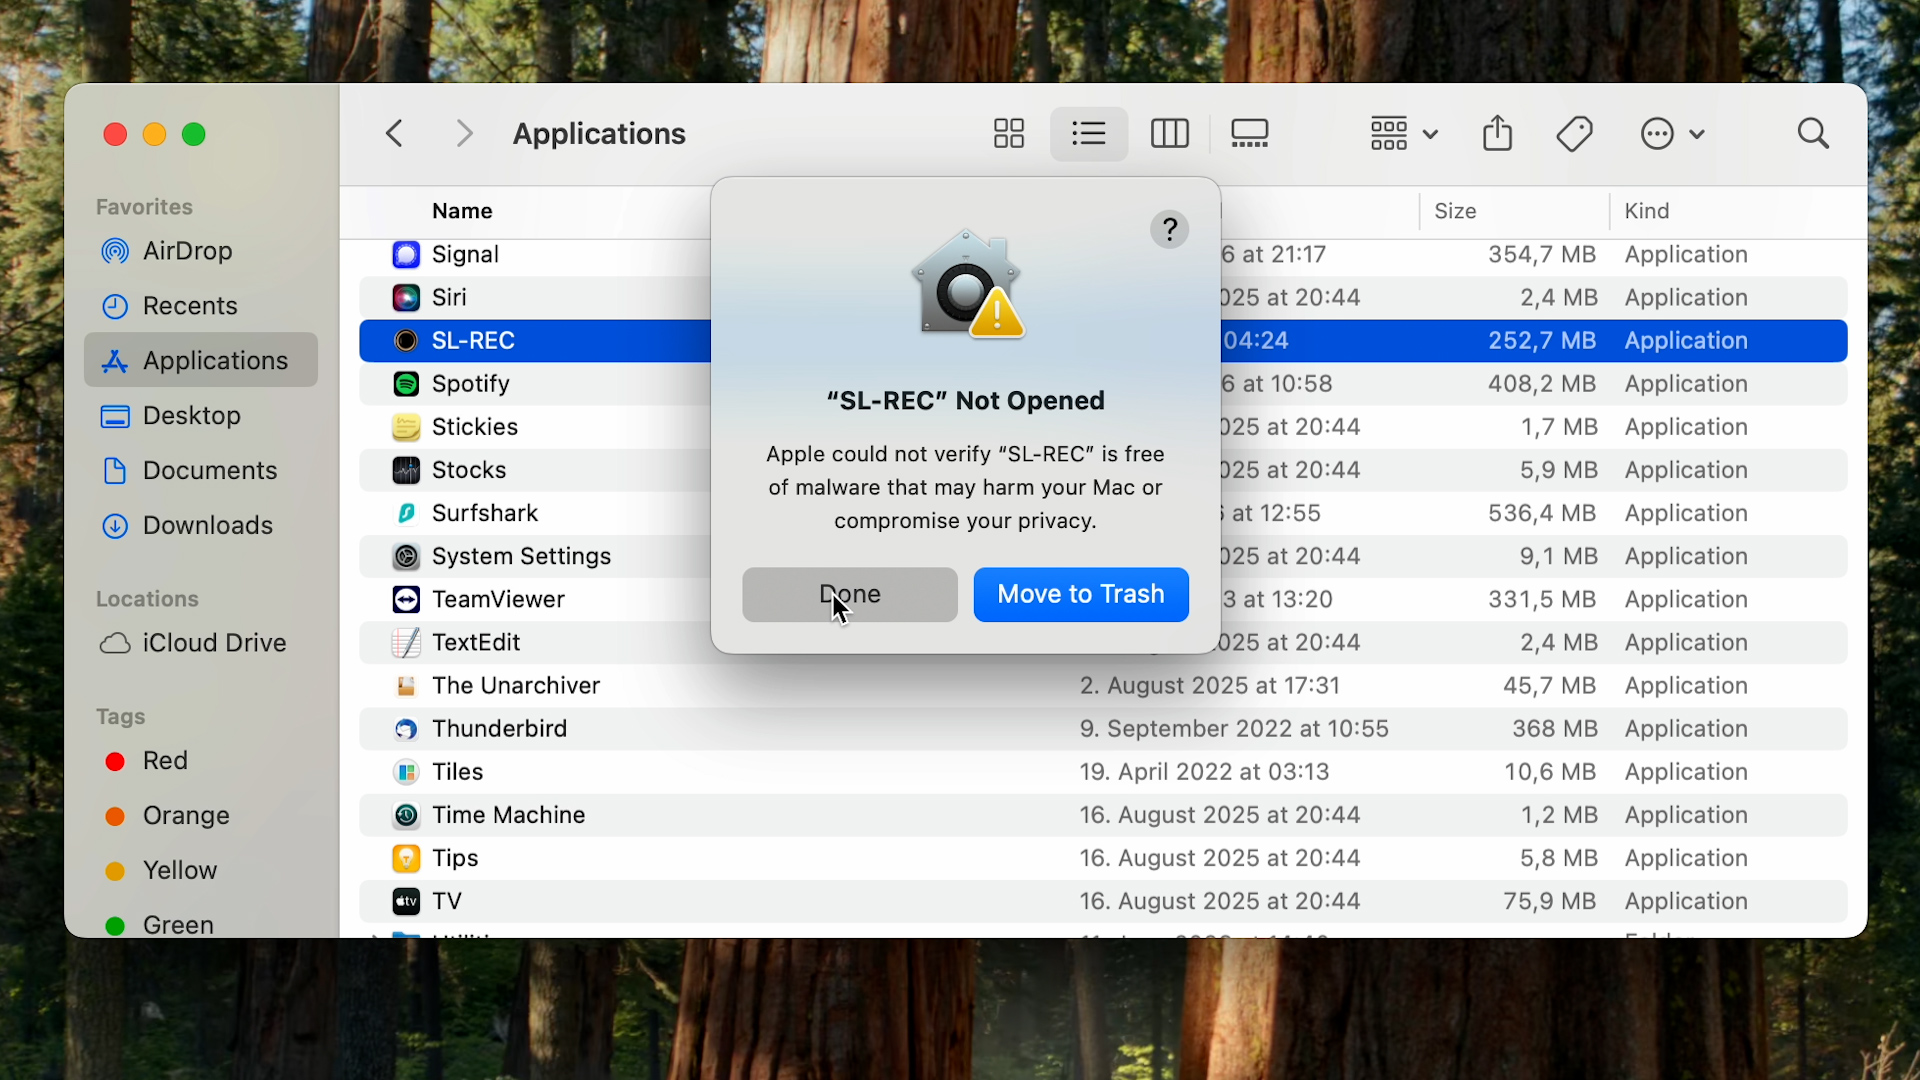Switch to list view

[1088, 133]
